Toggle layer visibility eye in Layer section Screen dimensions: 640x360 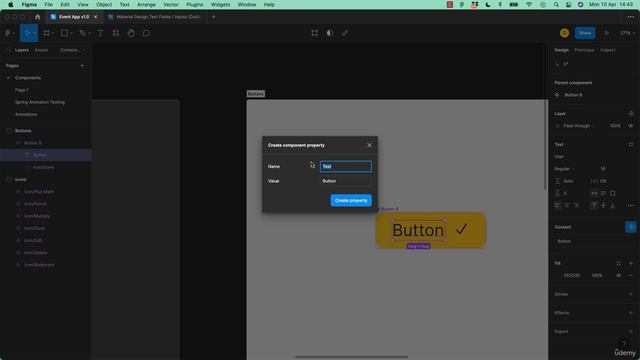click(631, 126)
